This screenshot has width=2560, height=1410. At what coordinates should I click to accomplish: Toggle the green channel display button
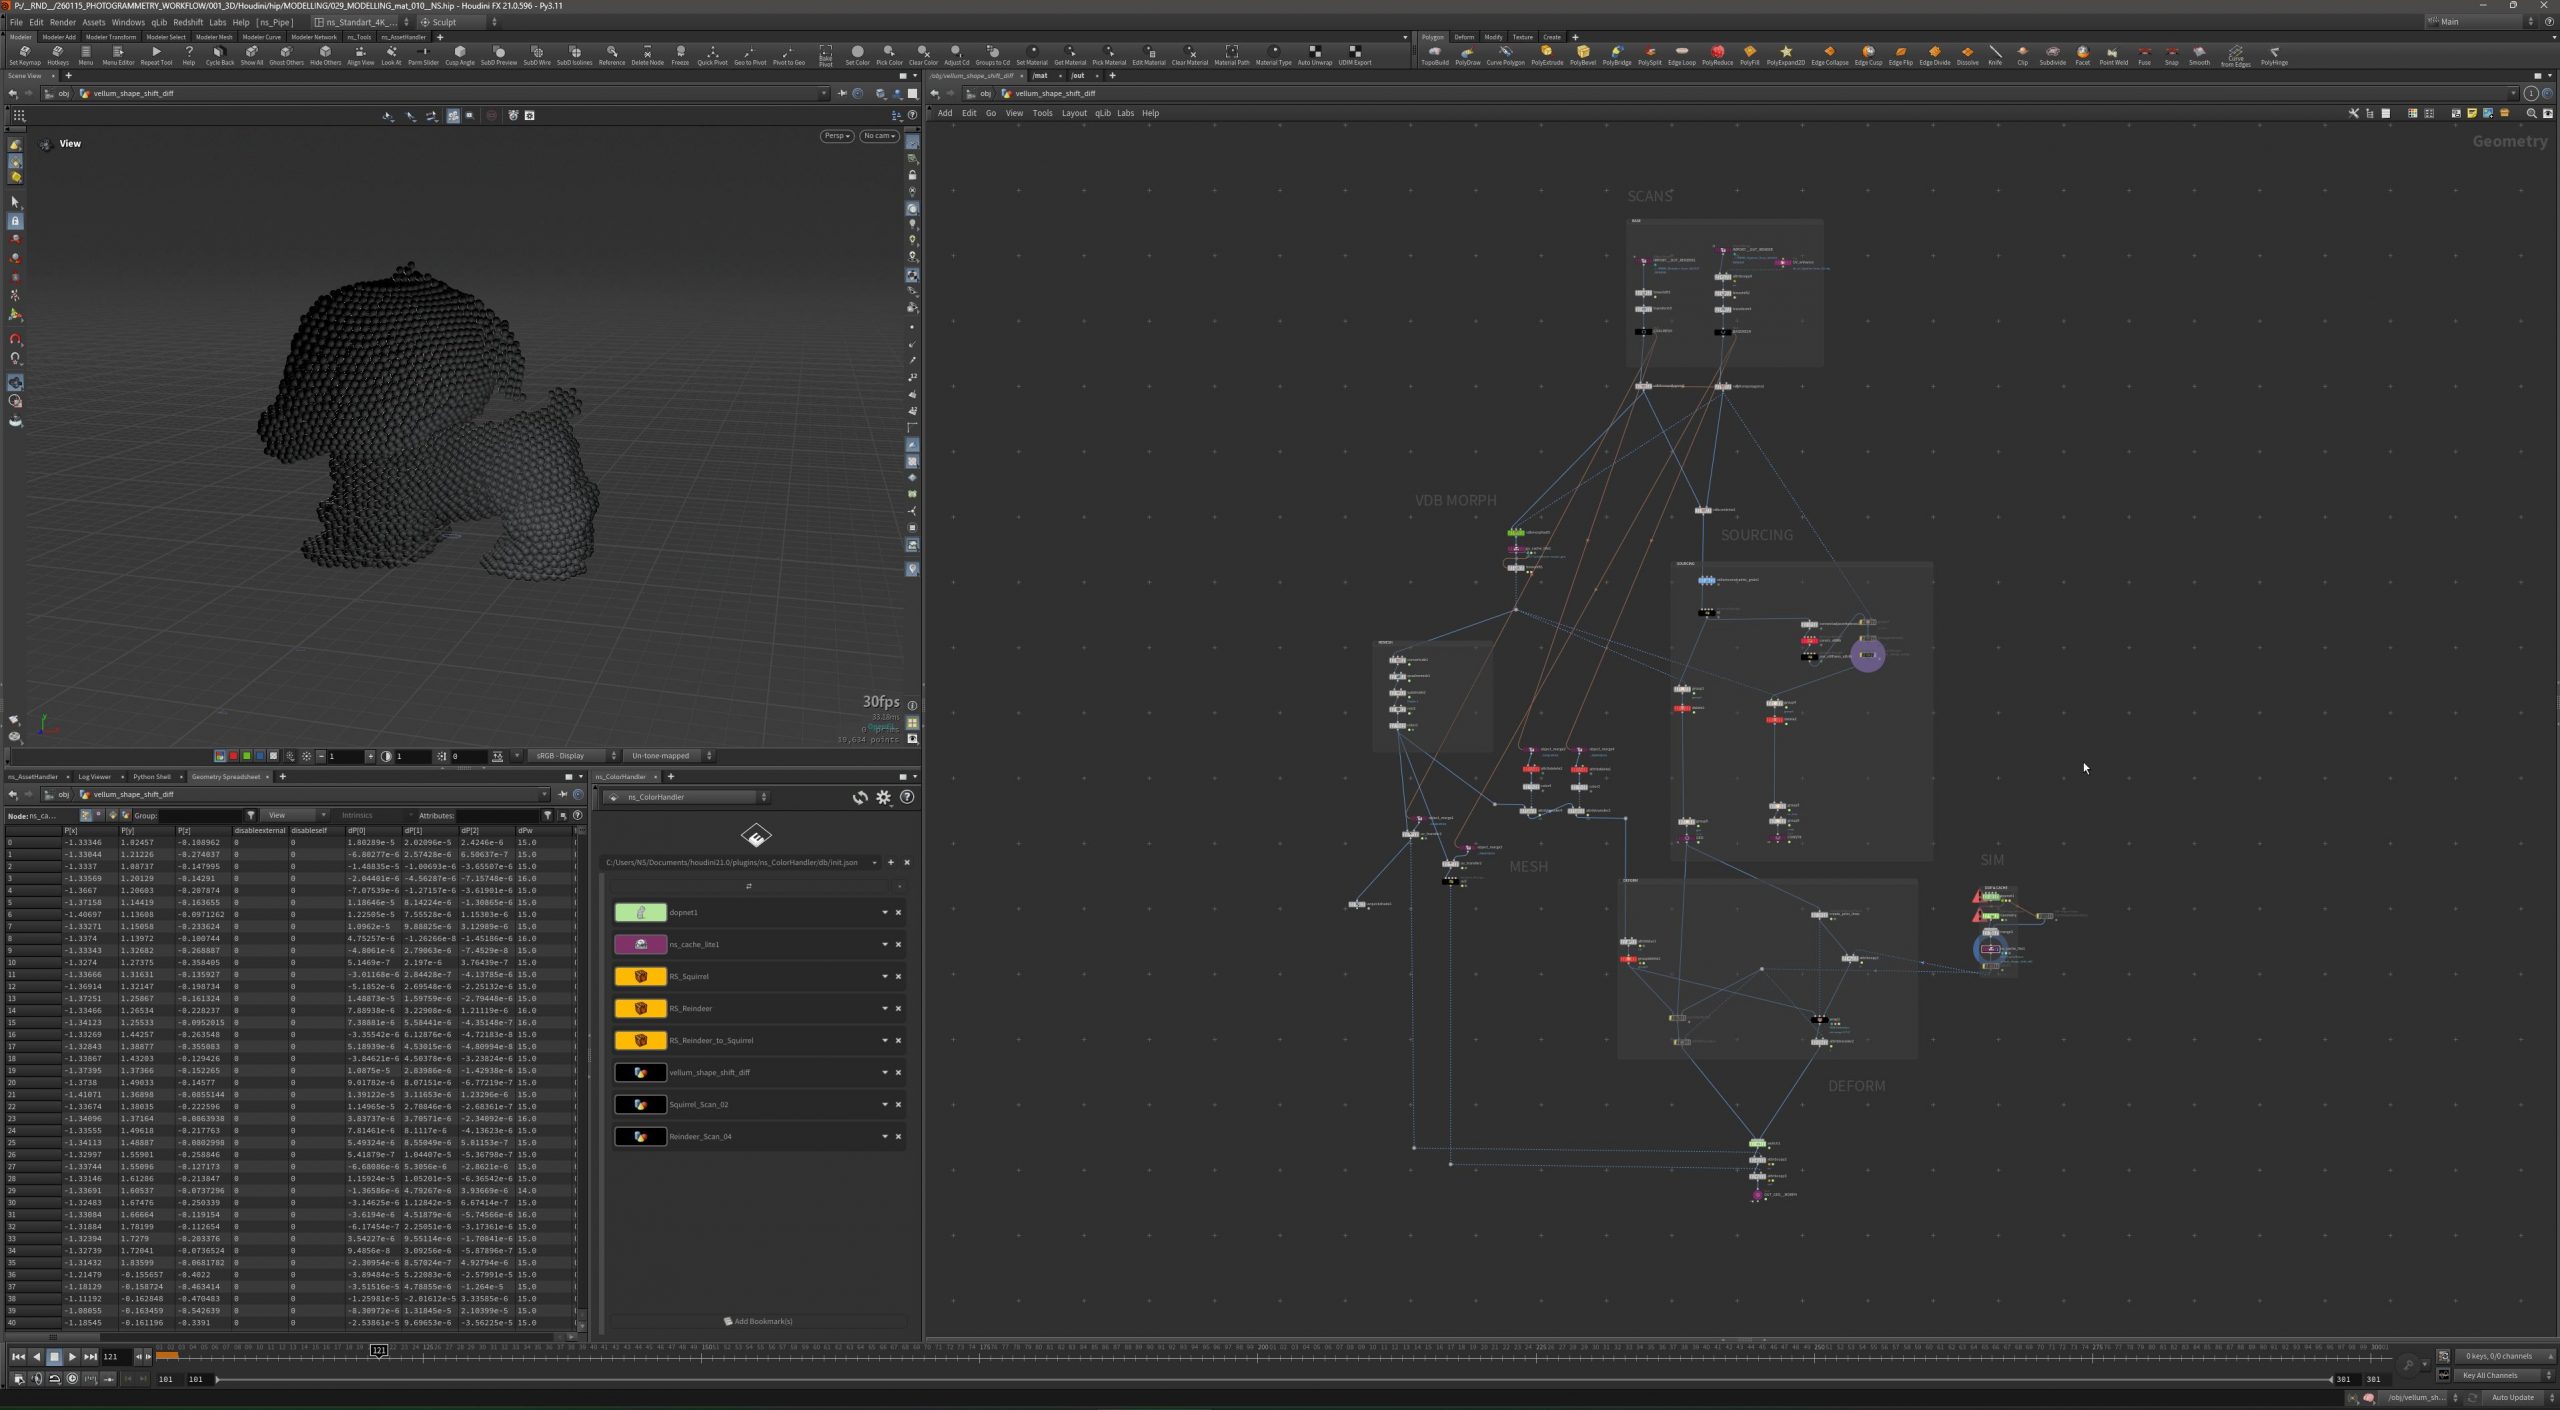(x=246, y=756)
